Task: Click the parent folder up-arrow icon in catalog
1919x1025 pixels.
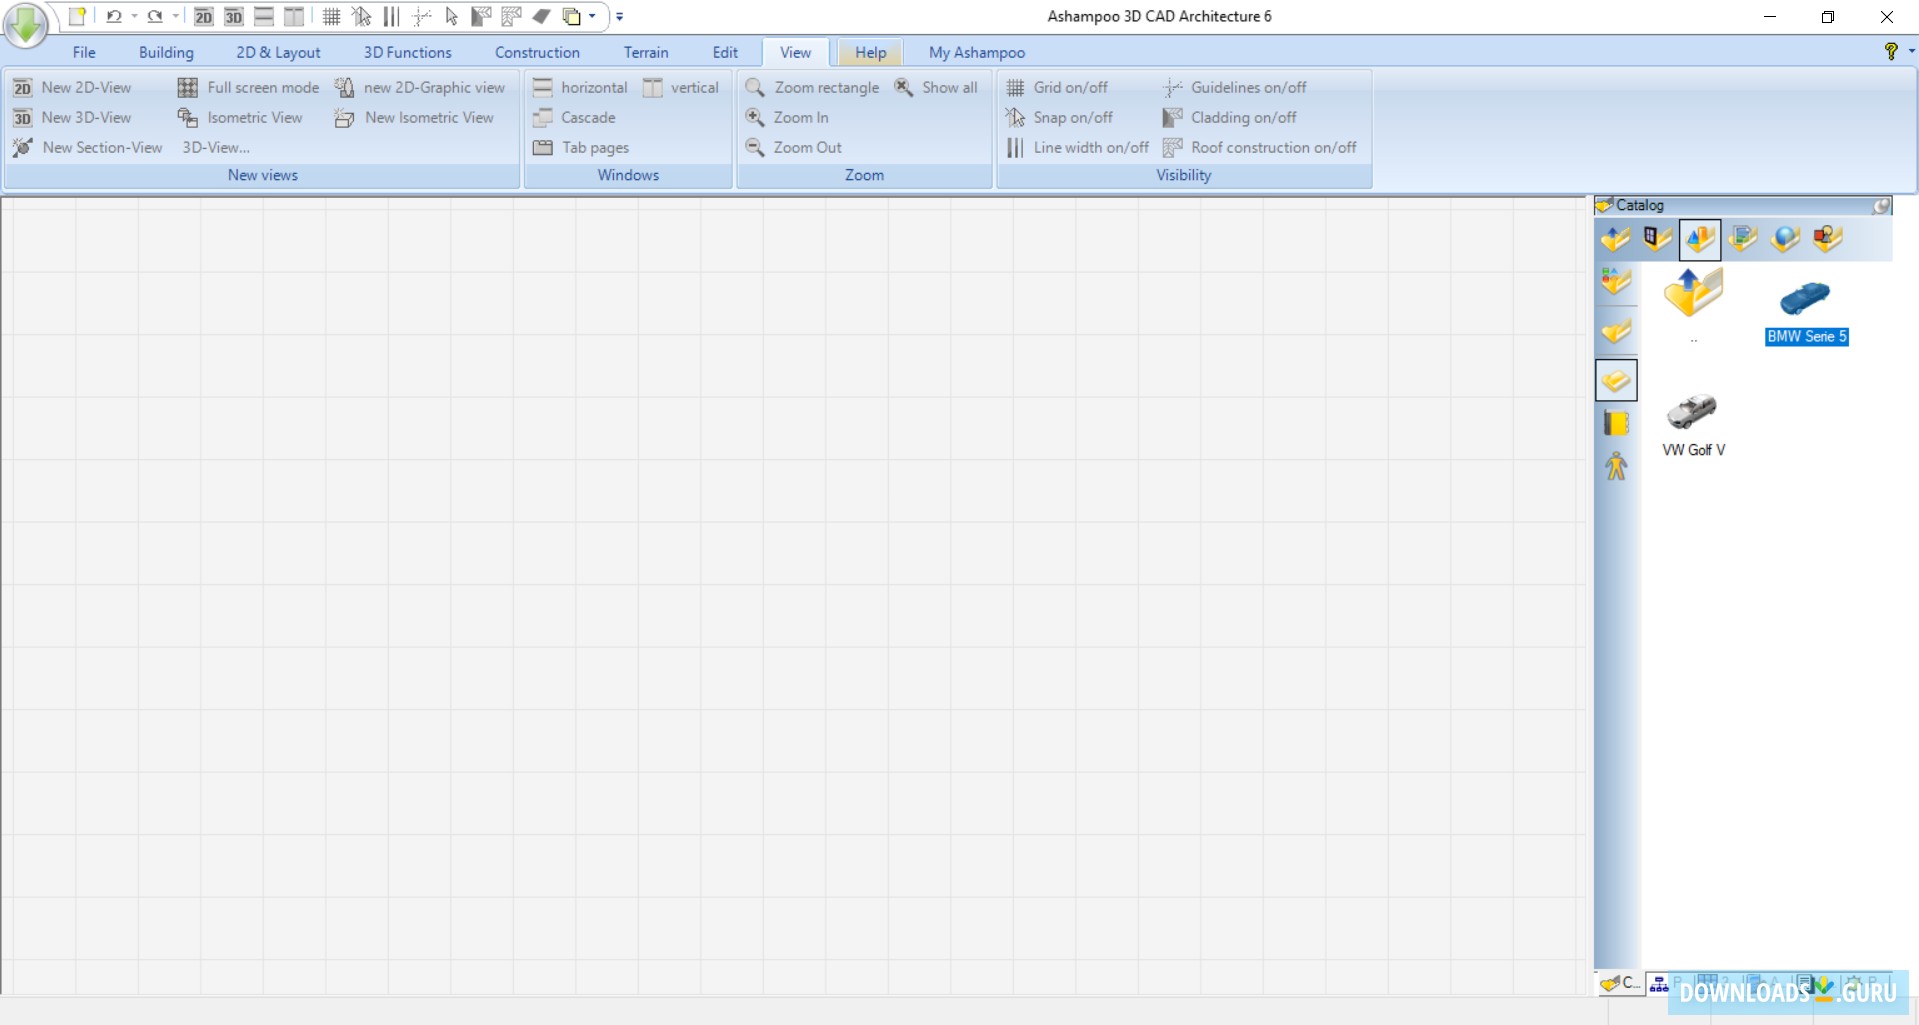Action: [1693, 294]
